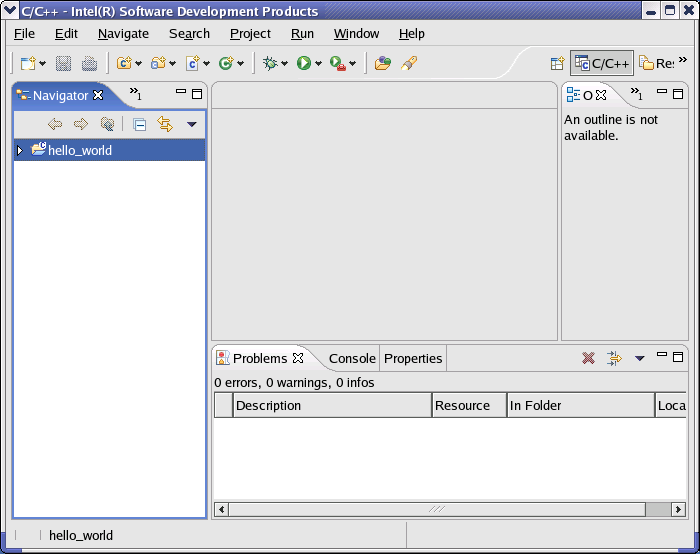Image resolution: width=700 pixels, height=554 pixels.
Task: Open the Help menu
Action: tap(412, 33)
